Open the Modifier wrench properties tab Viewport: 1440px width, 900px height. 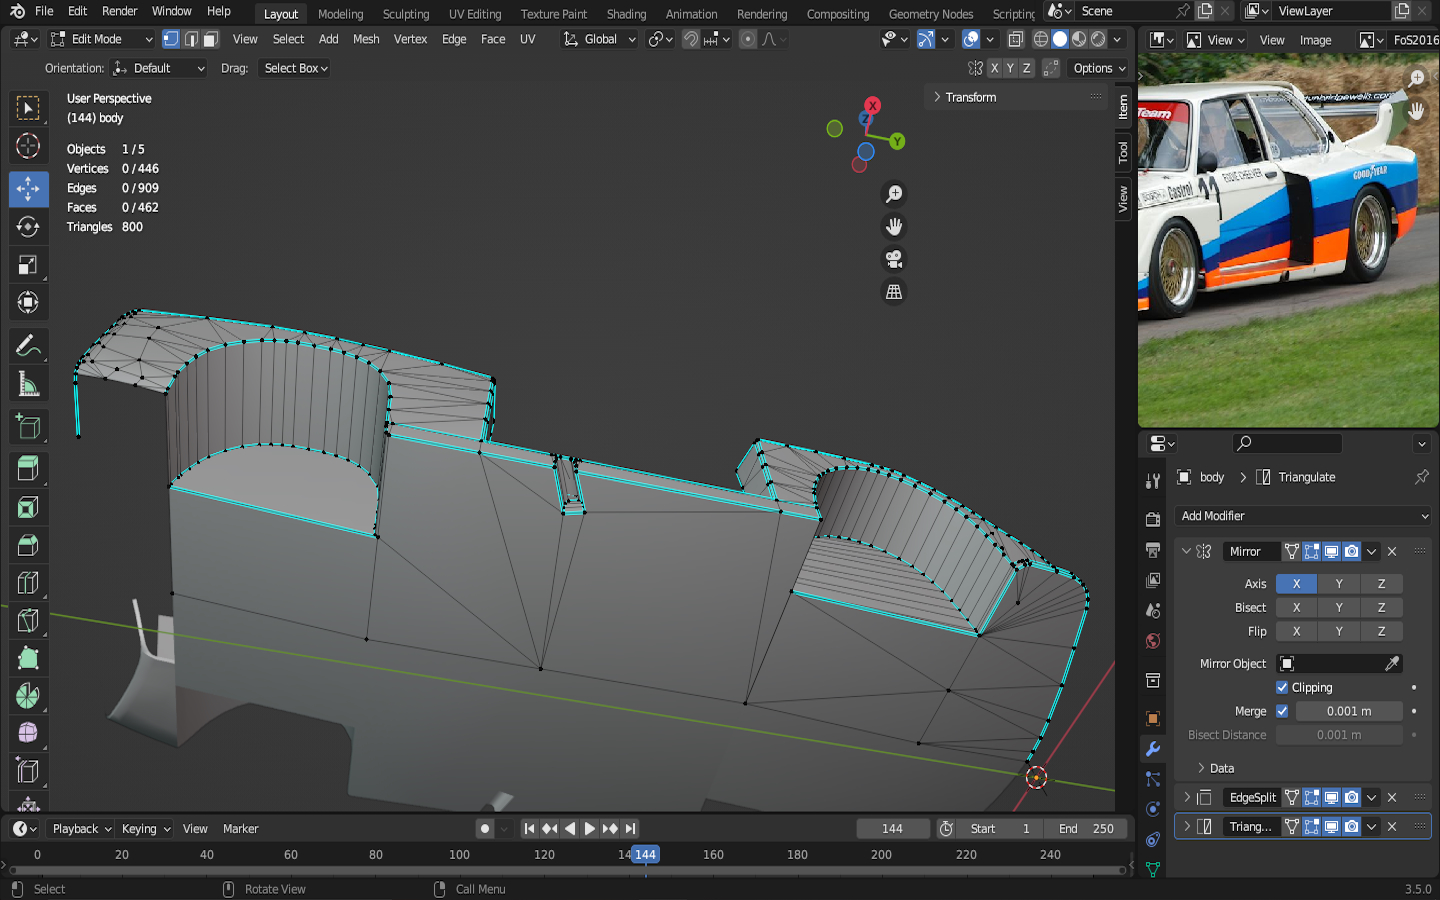click(x=1153, y=749)
